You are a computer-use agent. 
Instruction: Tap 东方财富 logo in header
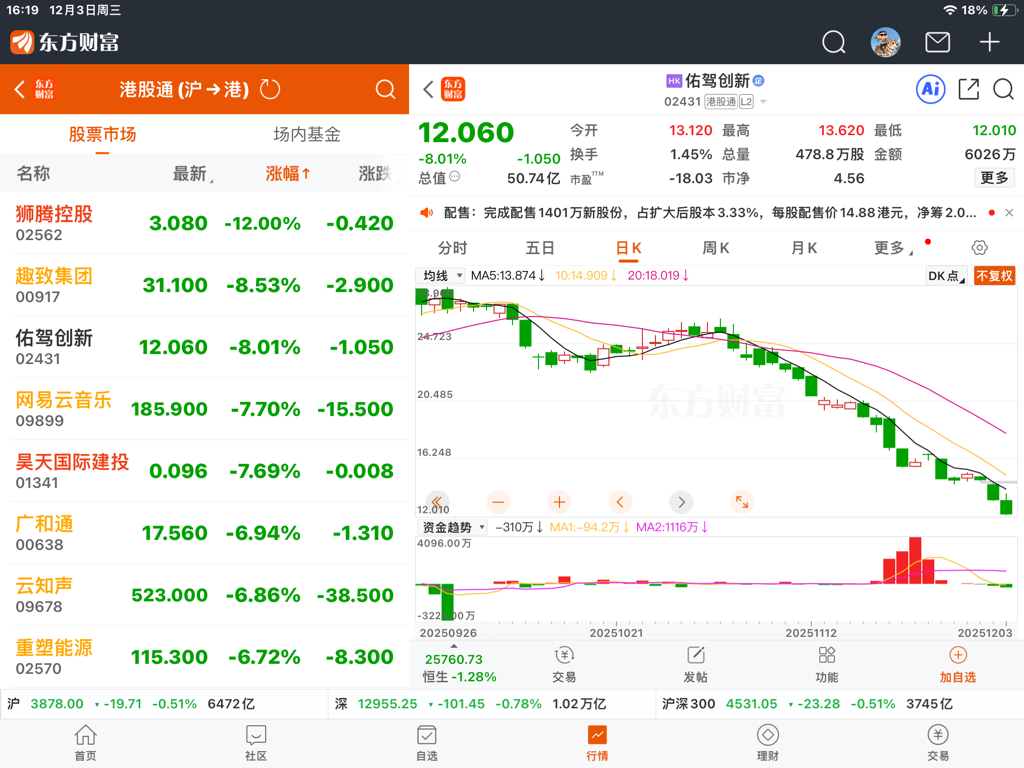tap(64, 42)
